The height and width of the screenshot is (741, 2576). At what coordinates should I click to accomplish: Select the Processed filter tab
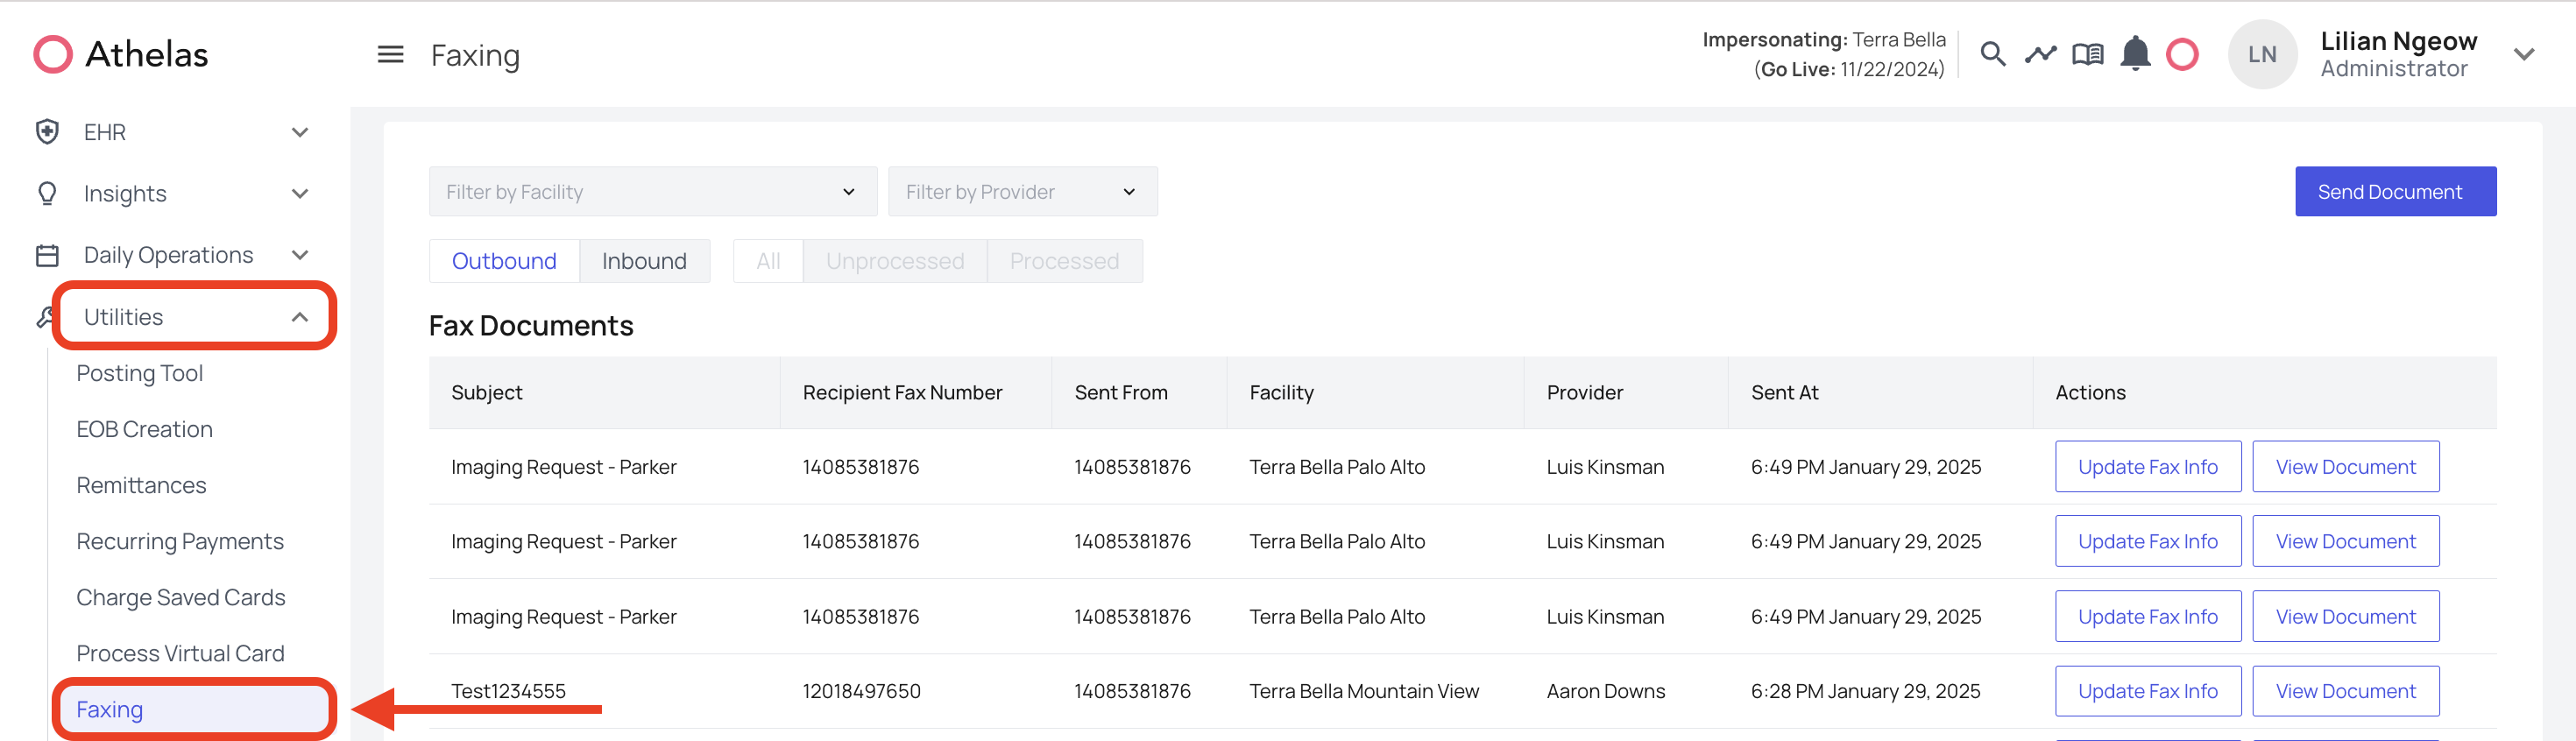tap(1064, 261)
